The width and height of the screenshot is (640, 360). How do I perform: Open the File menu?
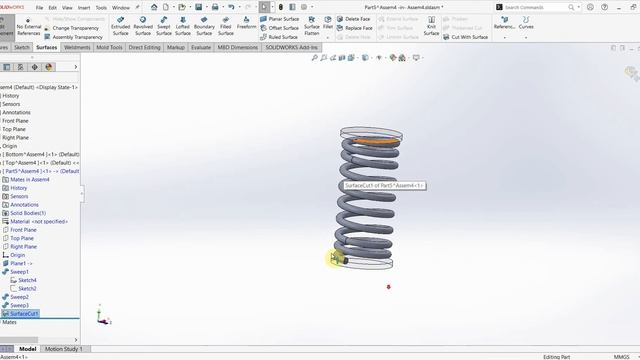coord(39,7)
